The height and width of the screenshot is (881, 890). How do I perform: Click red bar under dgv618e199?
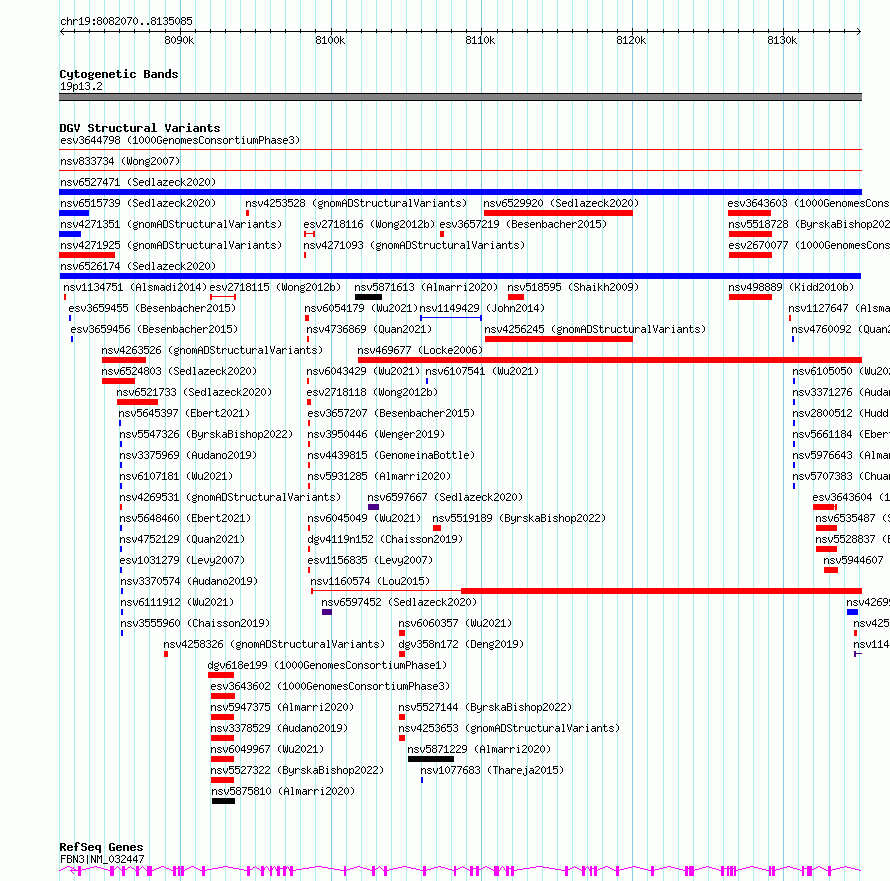click(221, 675)
